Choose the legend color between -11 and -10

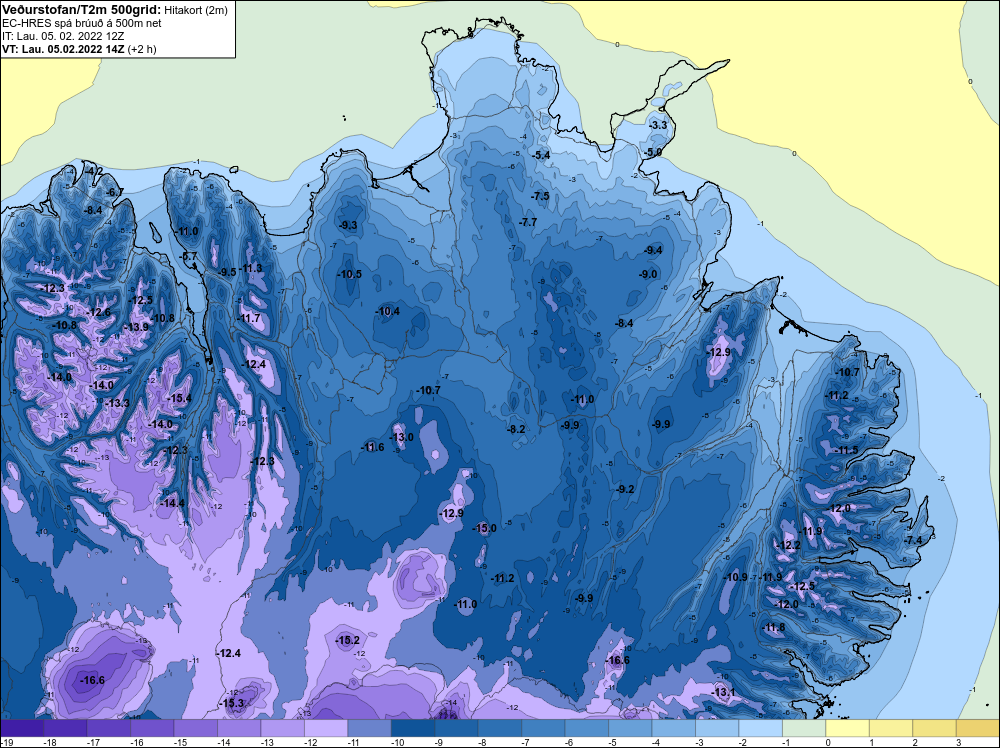370,728
